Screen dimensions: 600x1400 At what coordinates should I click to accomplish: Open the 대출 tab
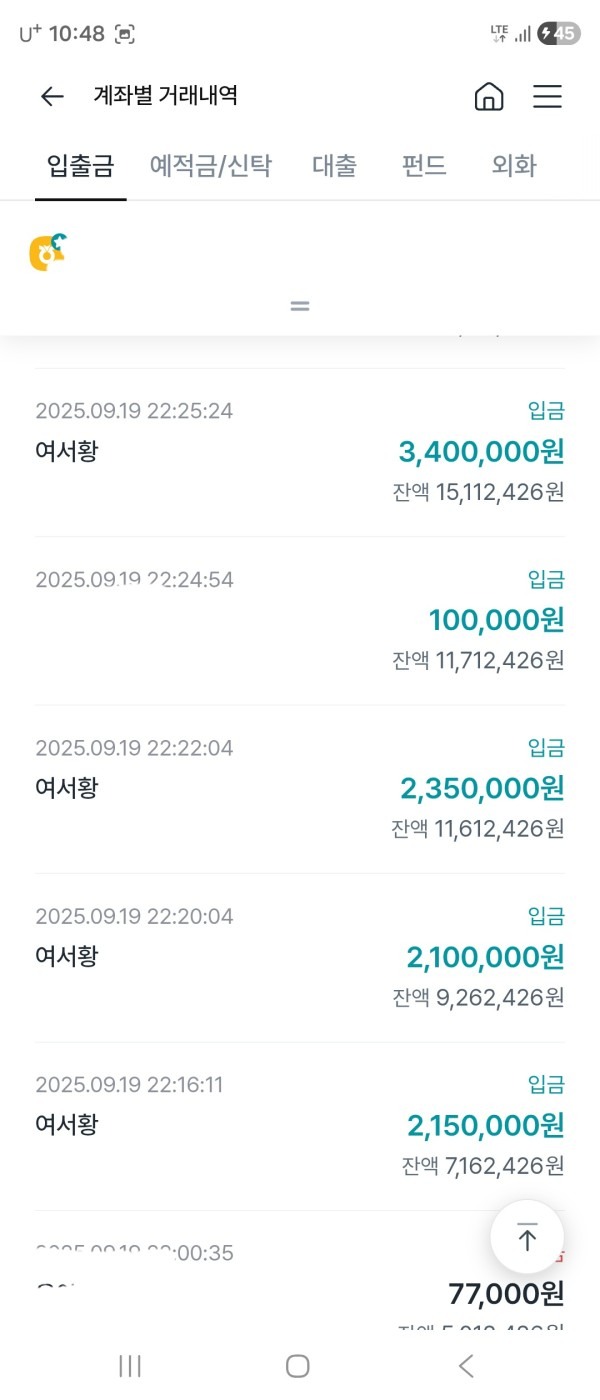(x=334, y=166)
